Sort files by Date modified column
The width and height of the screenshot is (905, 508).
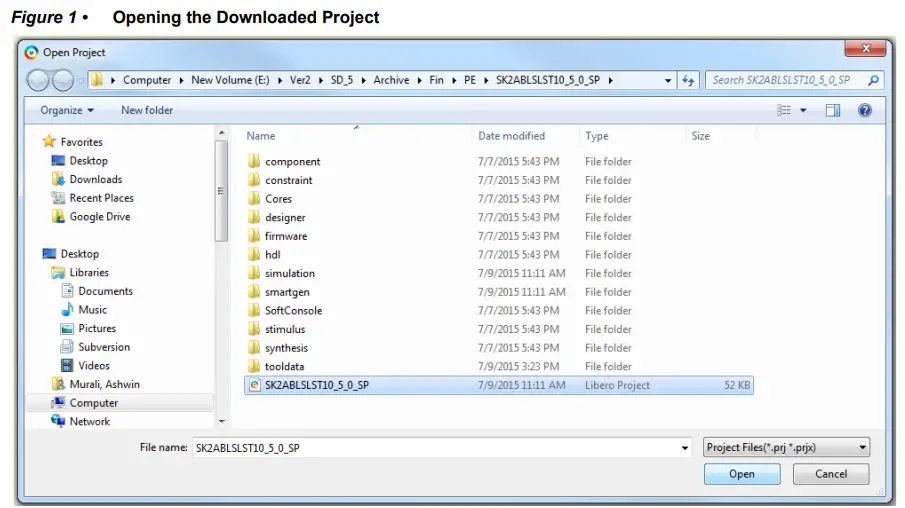coord(511,136)
